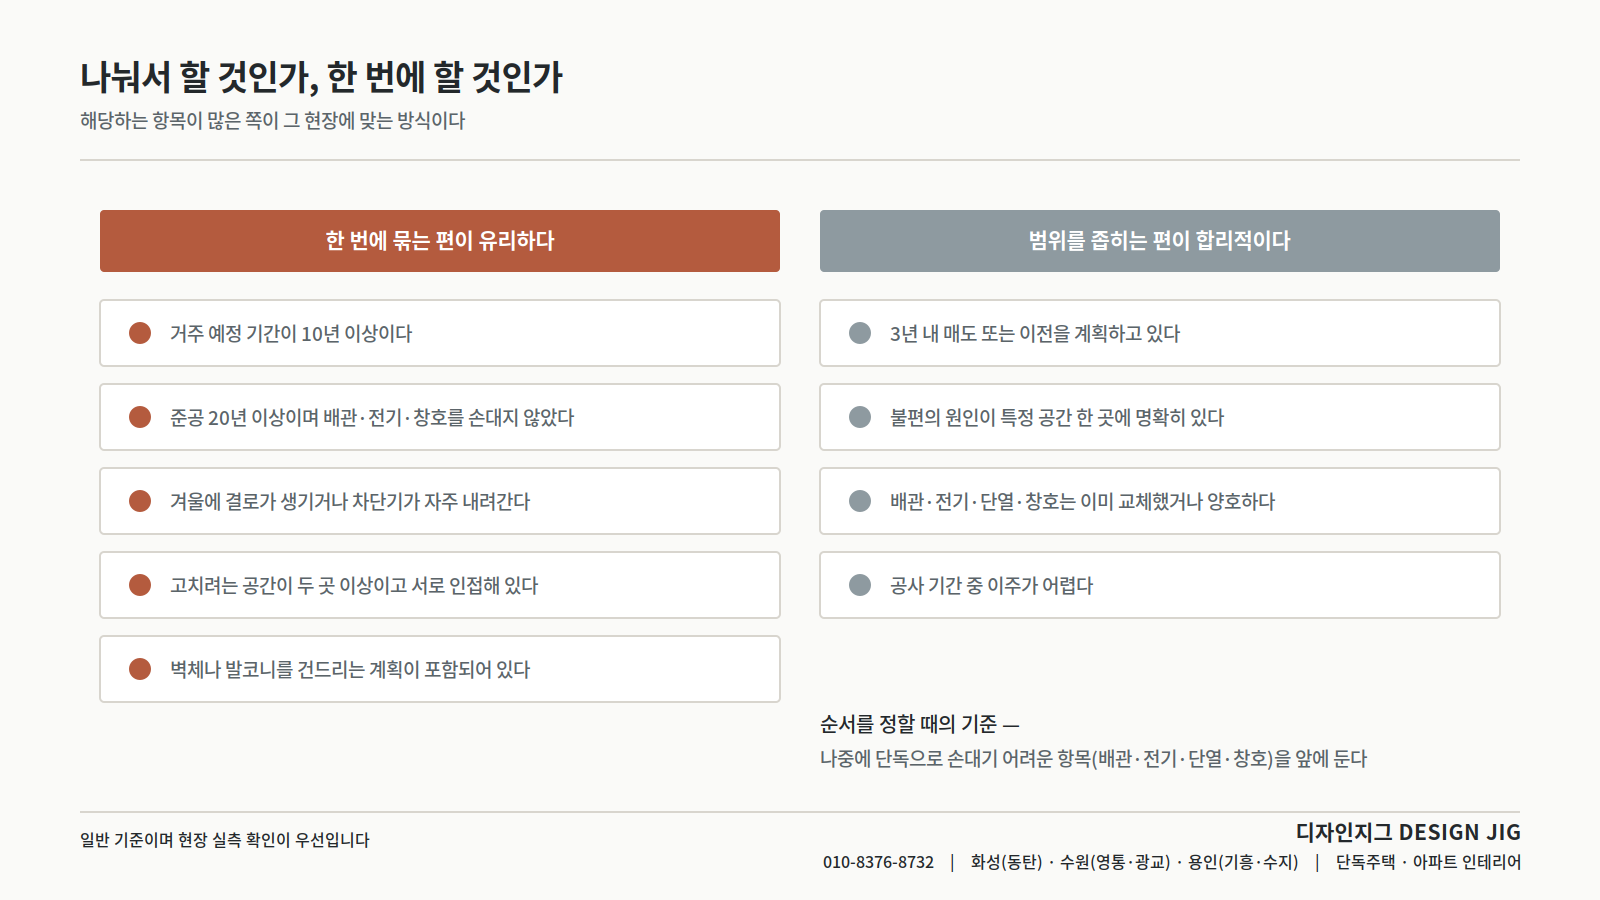This screenshot has width=1600, height=900.
Task: Select the card '겨울에 결로가 생기거나 차단기가 자주 내려간다'
Action: pyautogui.click(x=440, y=501)
